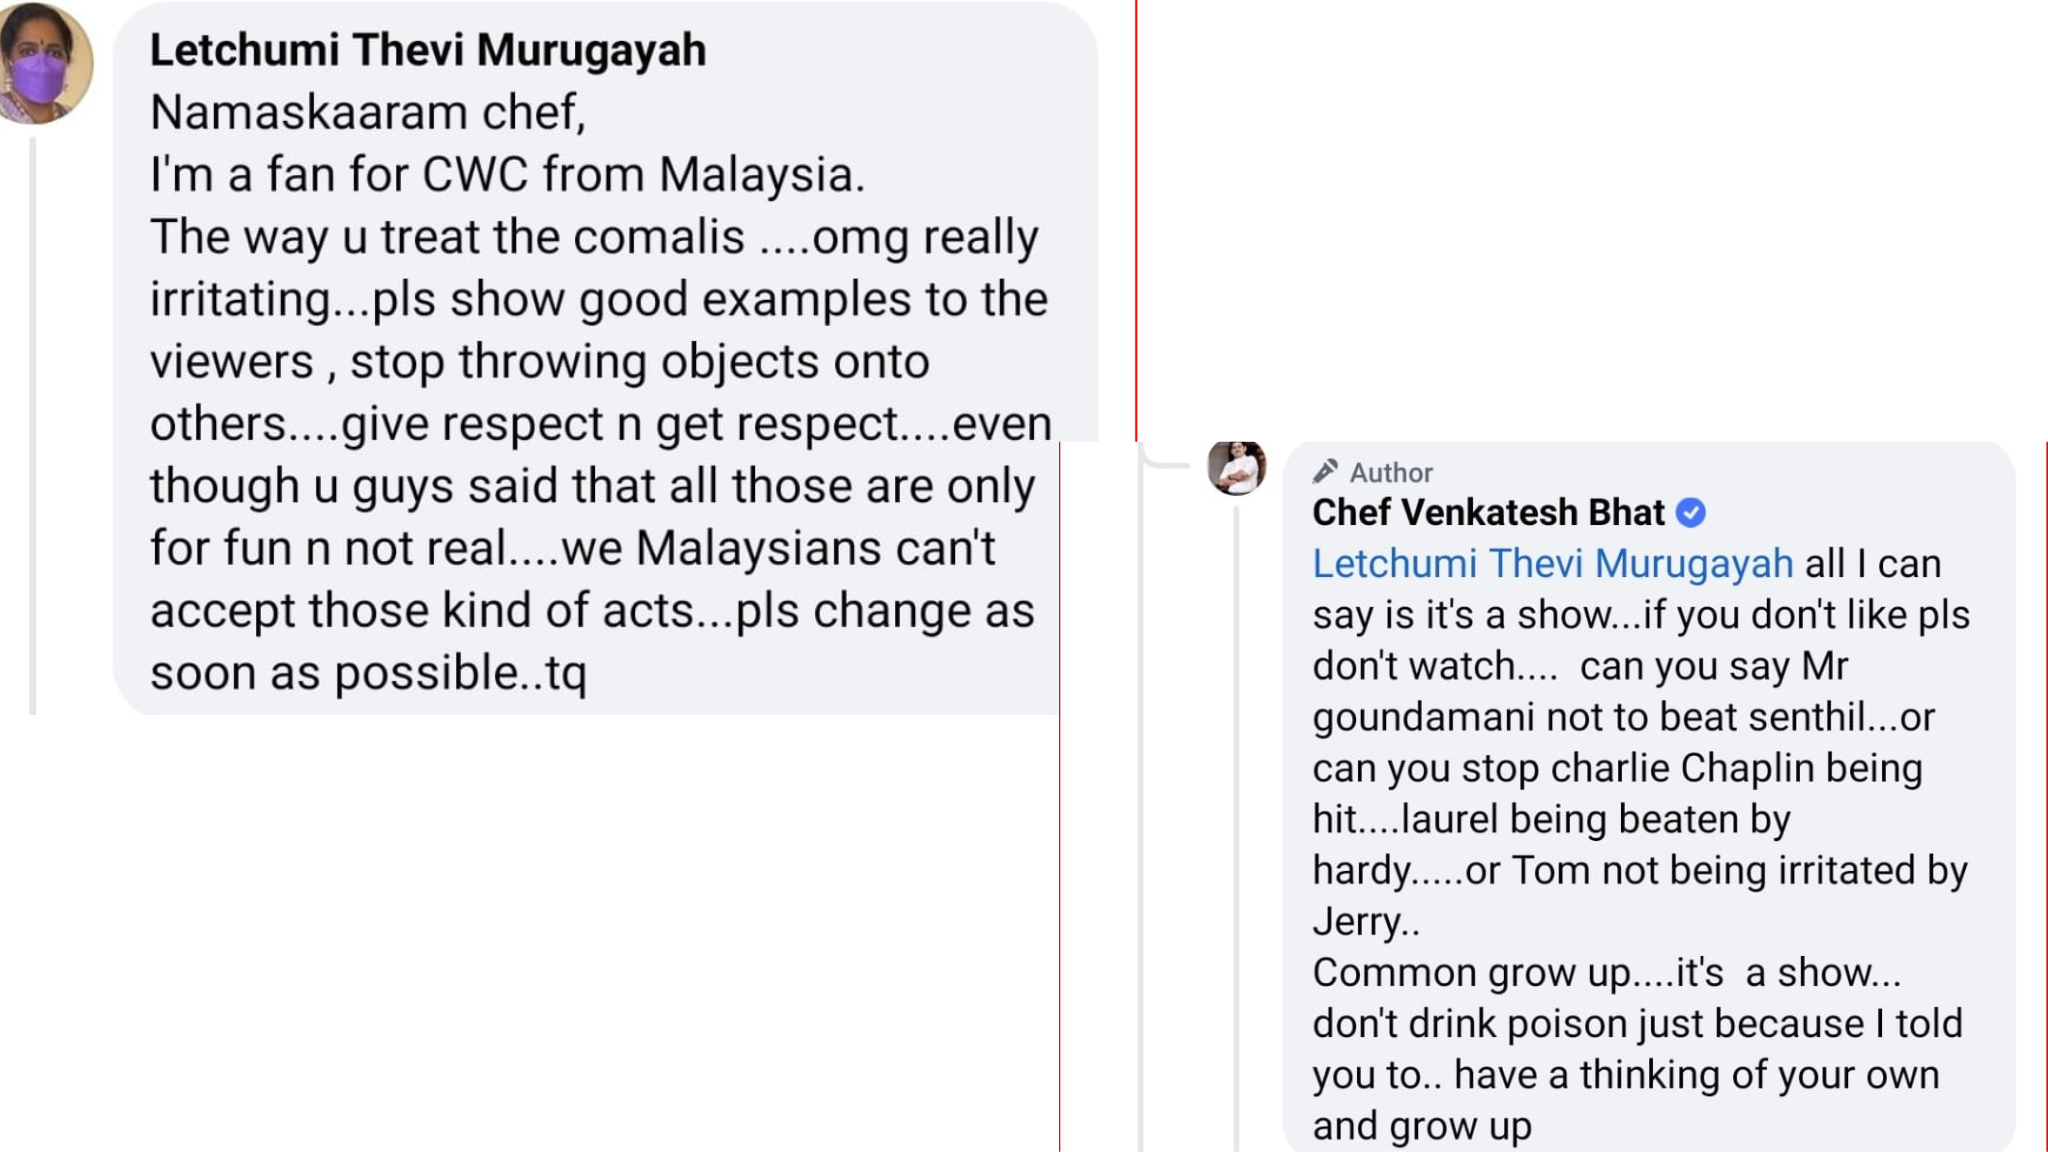Click the blue verified badge icon
Image resolution: width=2048 pixels, height=1152 pixels.
click(x=1691, y=513)
